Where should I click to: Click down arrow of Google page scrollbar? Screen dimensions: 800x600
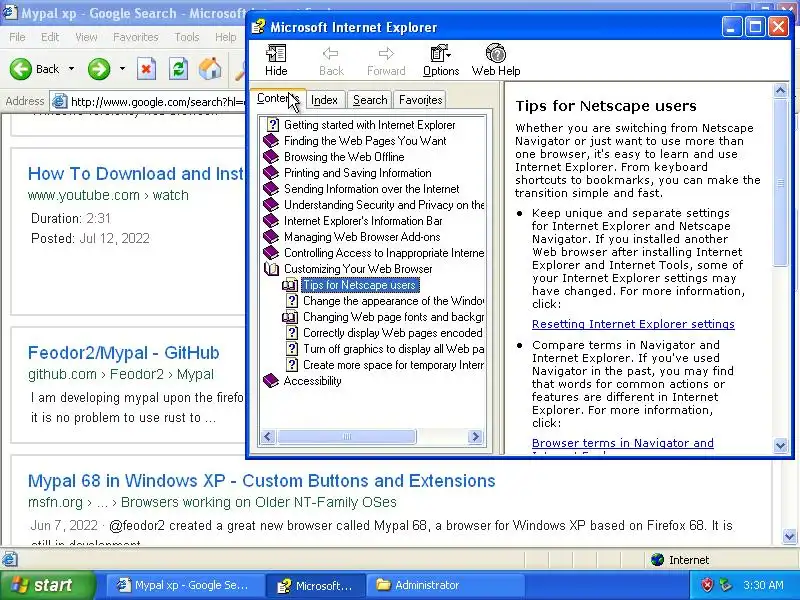790,536
